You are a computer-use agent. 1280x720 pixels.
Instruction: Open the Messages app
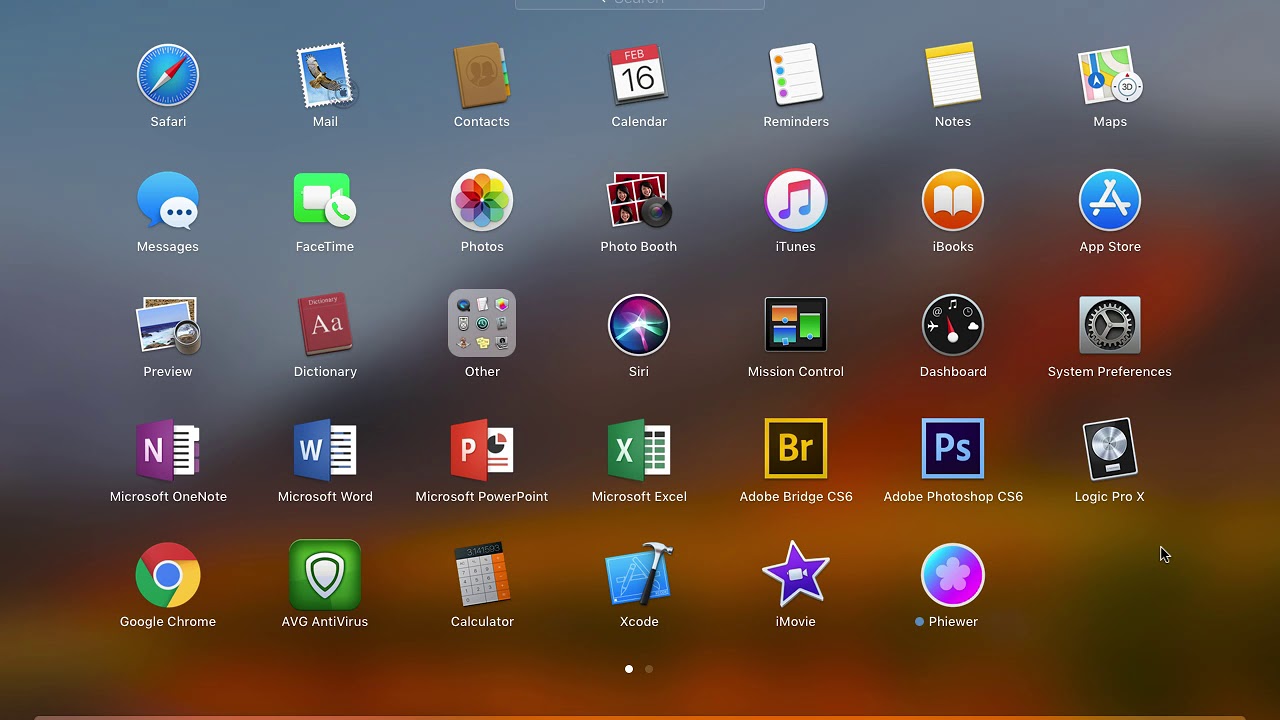(x=168, y=200)
